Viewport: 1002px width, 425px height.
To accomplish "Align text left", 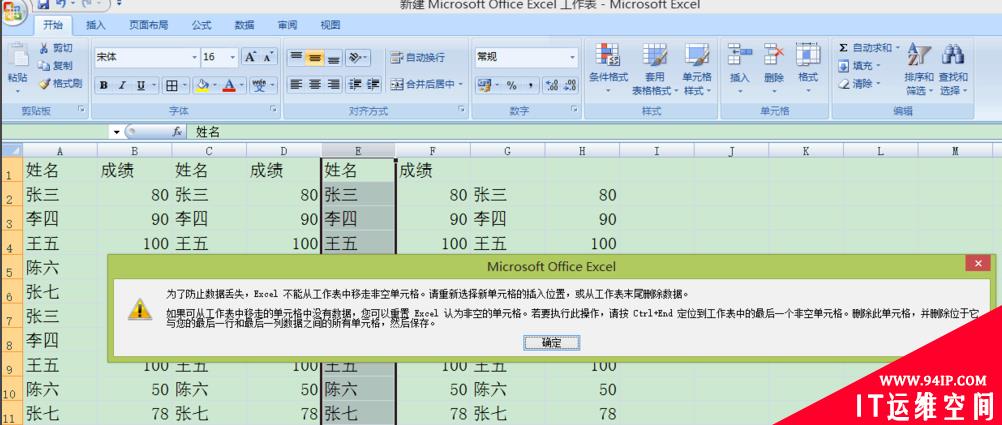I will pyautogui.click(x=296, y=84).
